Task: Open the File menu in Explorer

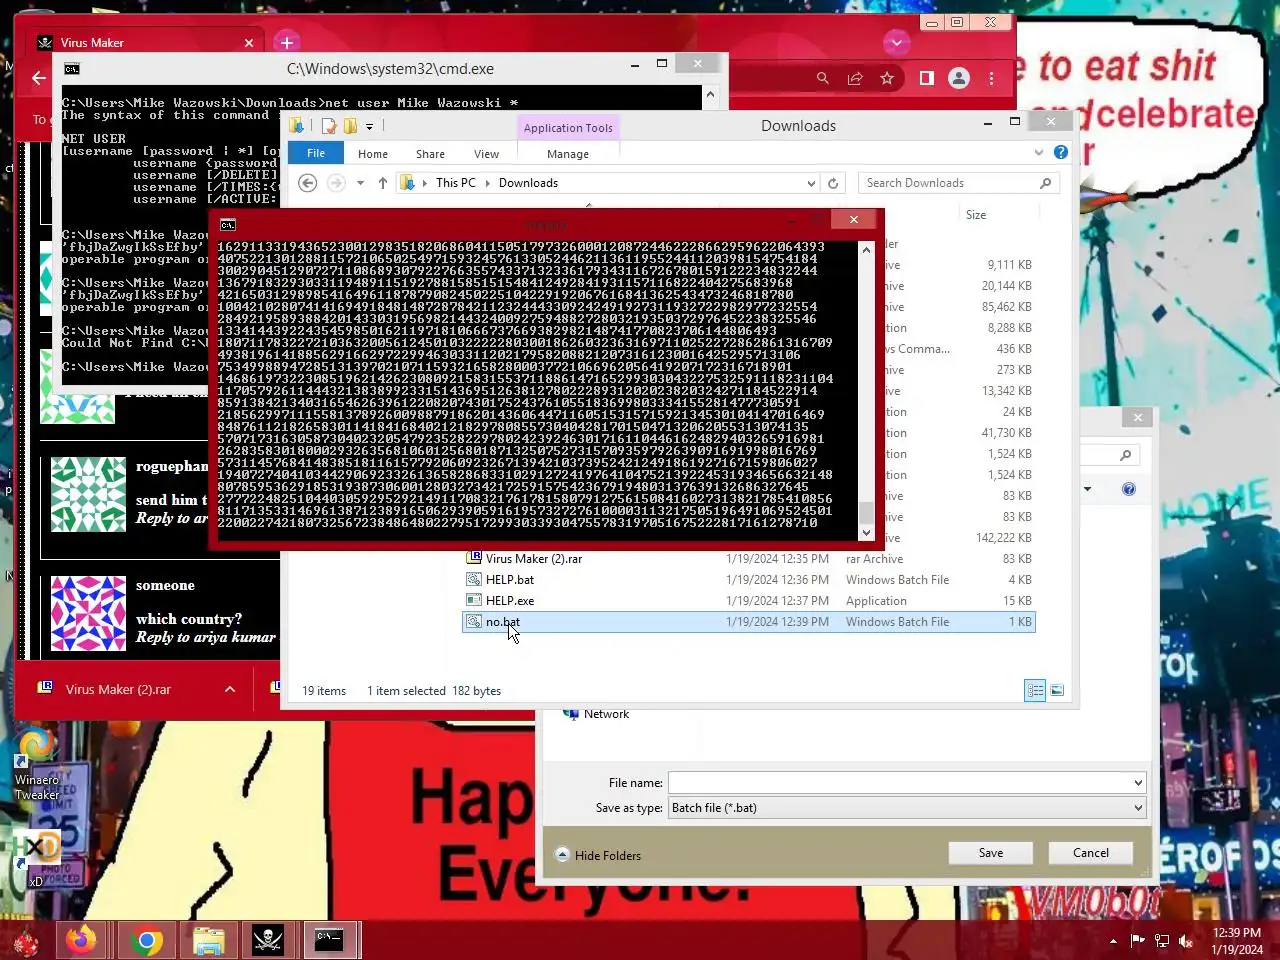Action: click(x=316, y=153)
